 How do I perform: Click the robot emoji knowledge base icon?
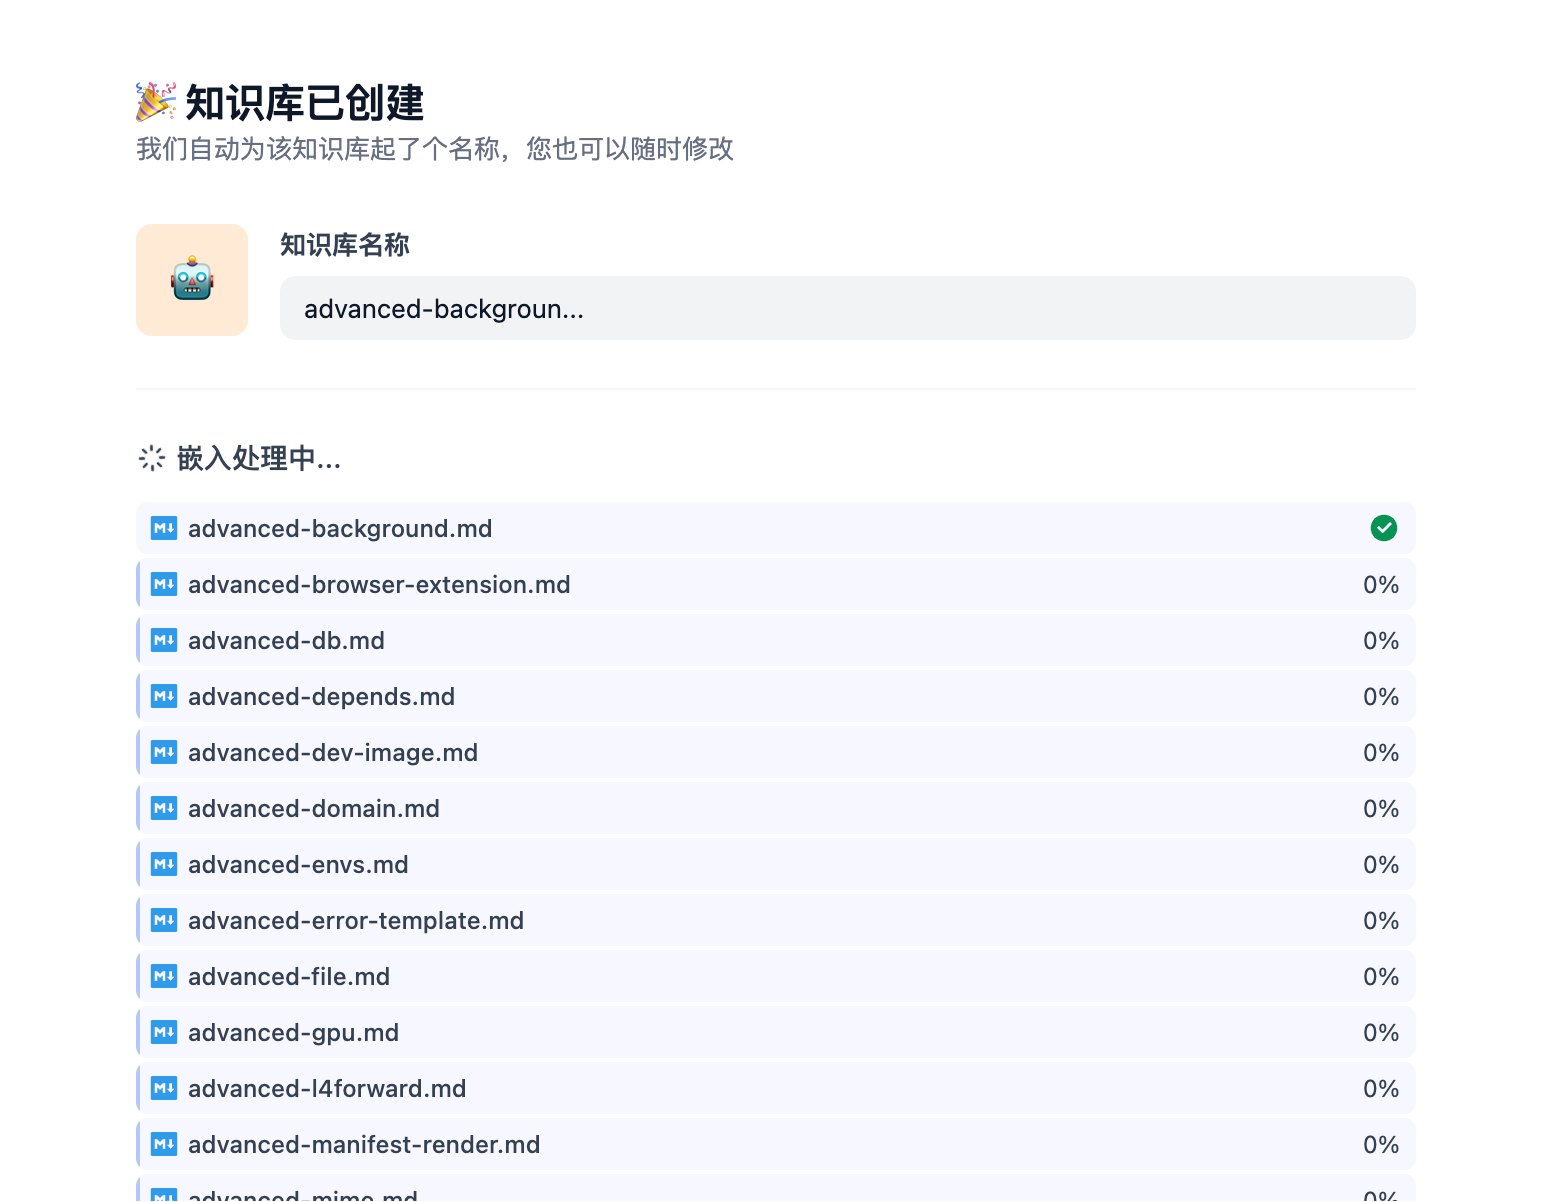(x=192, y=280)
